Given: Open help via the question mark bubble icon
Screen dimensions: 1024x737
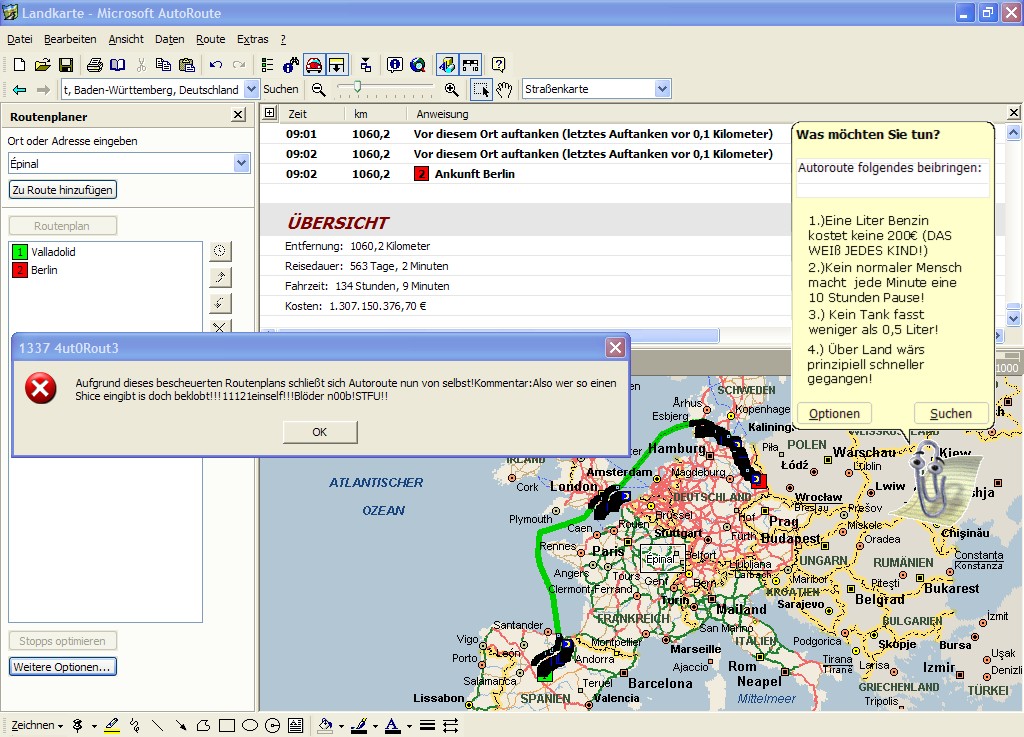Looking at the screenshot, I should click(x=499, y=65).
